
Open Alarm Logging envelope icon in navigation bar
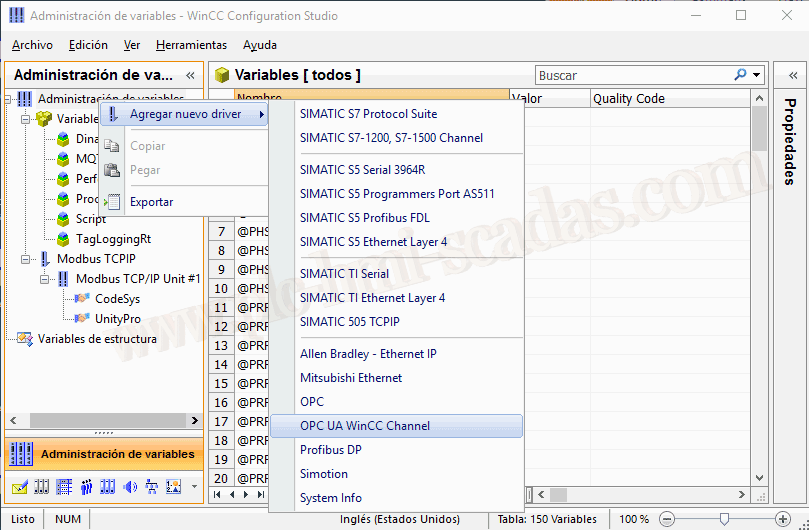tap(20, 487)
